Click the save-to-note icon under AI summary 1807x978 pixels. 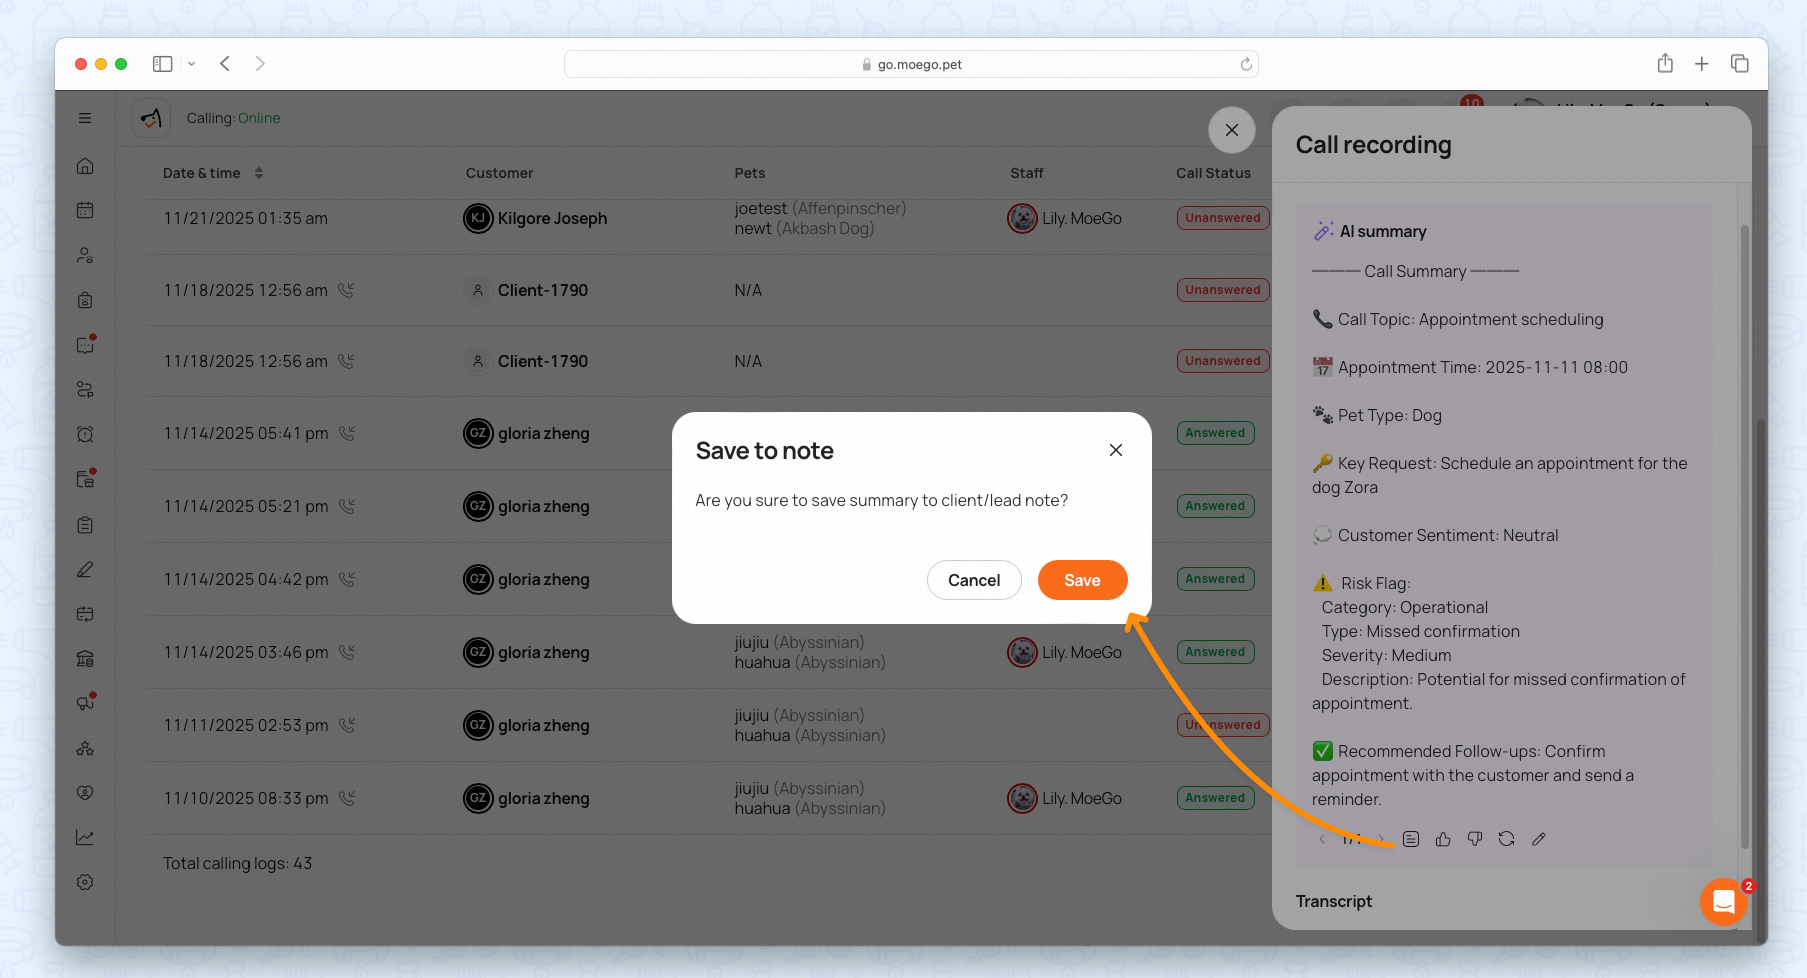click(x=1411, y=839)
